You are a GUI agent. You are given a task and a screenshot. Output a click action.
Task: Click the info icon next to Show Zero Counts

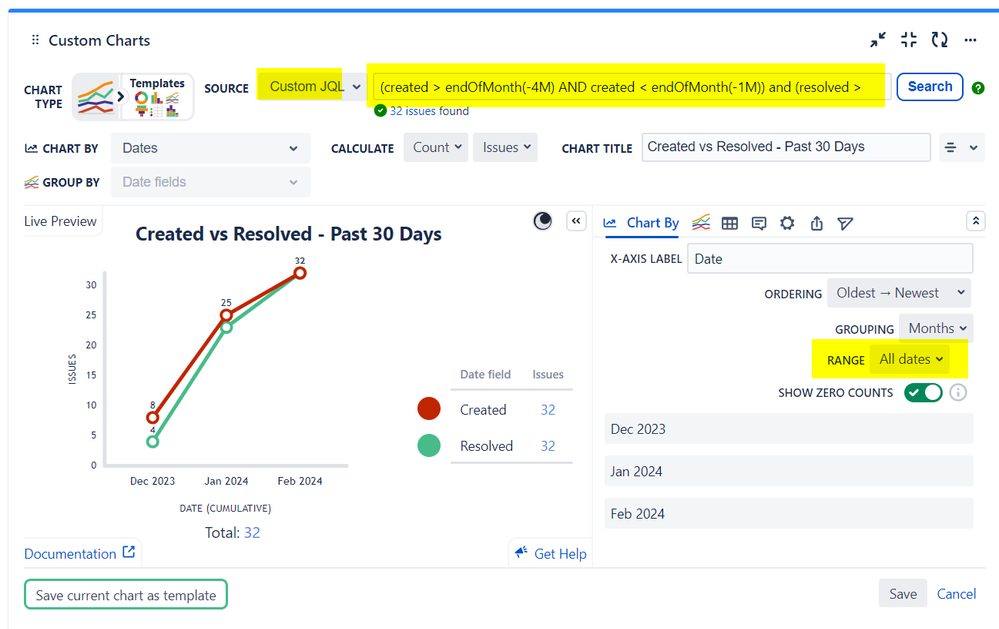(x=958, y=393)
